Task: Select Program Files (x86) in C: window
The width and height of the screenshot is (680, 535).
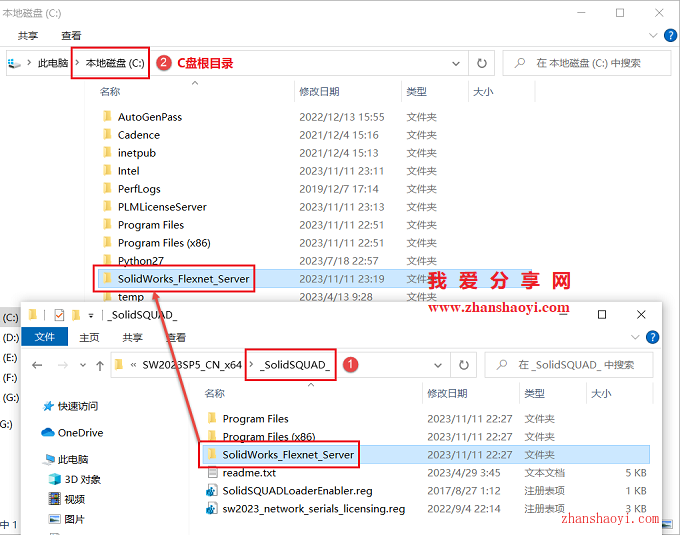Action: pyautogui.click(x=164, y=243)
